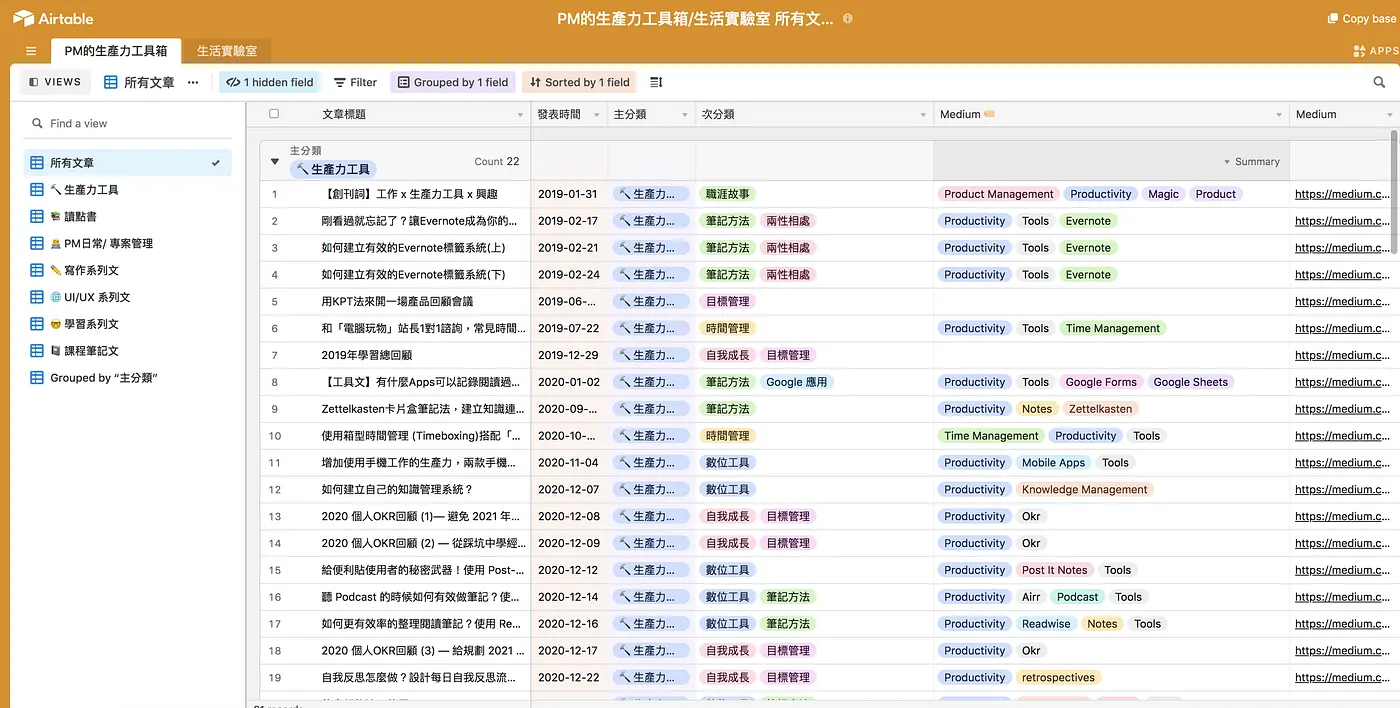Viewport: 1400px width, 708px height.
Task: Select the 生產力工具 view in sidebar
Action: point(128,189)
